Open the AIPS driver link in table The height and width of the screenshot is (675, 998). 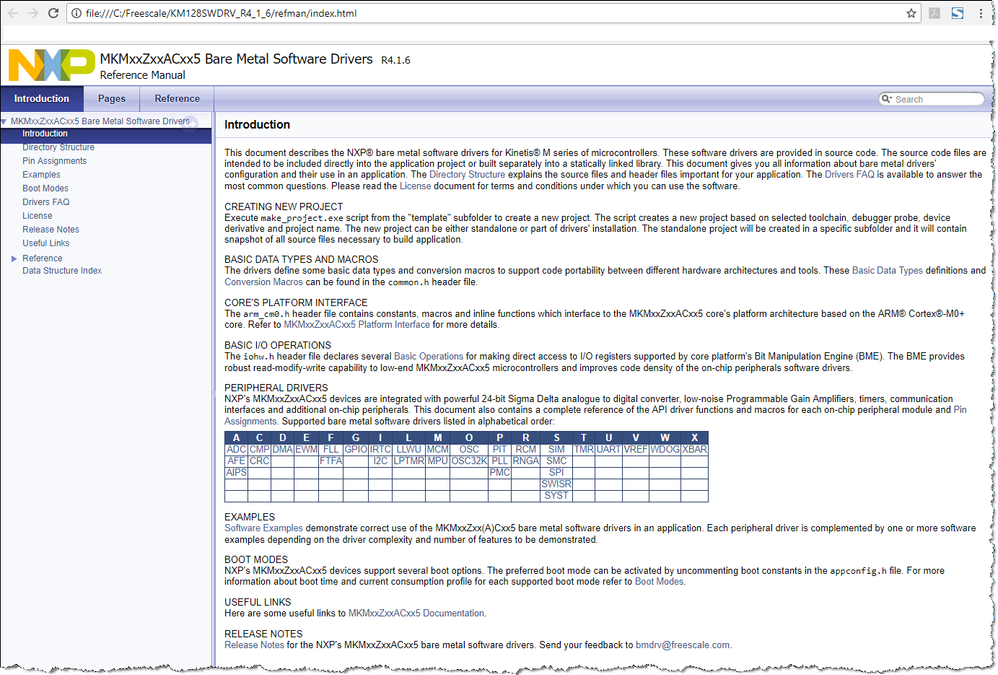(x=236, y=473)
